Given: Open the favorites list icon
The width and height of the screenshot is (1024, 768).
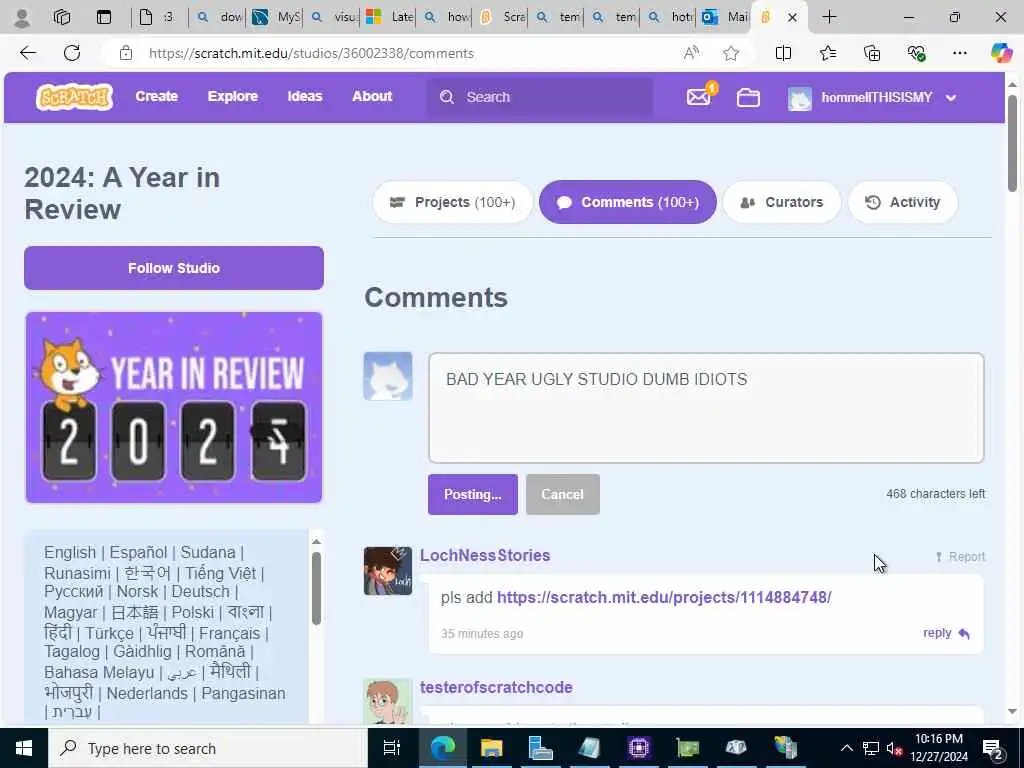Looking at the screenshot, I should click(x=827, y=53).
